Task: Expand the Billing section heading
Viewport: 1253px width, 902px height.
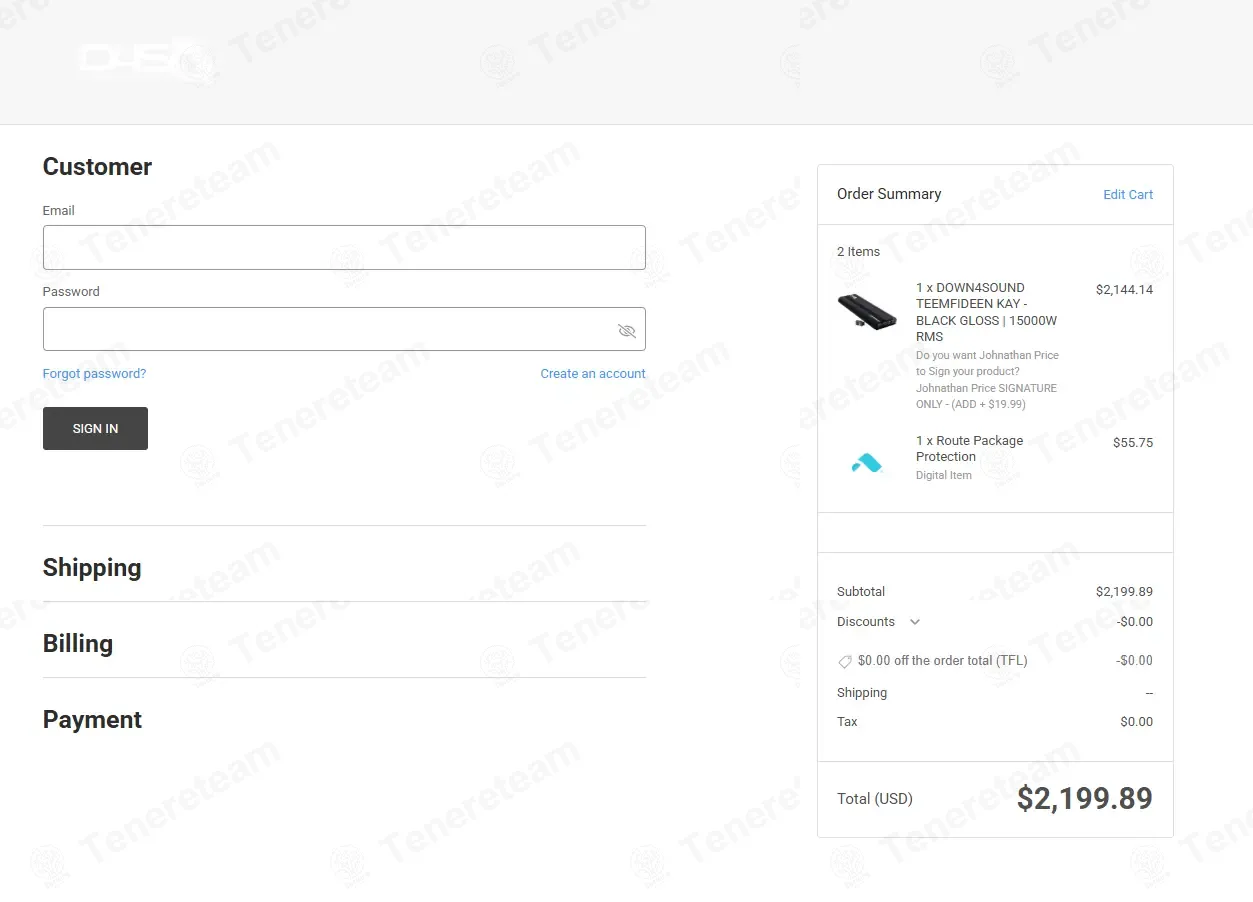Action: [78, 644]
